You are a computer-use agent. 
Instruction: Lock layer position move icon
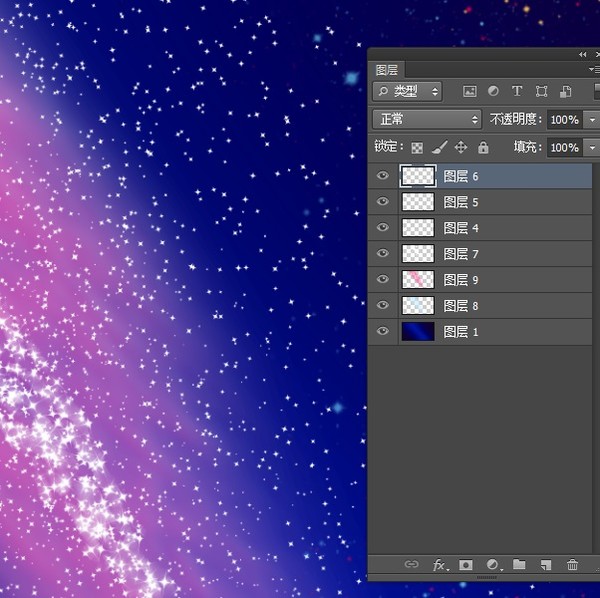(461, 147)
